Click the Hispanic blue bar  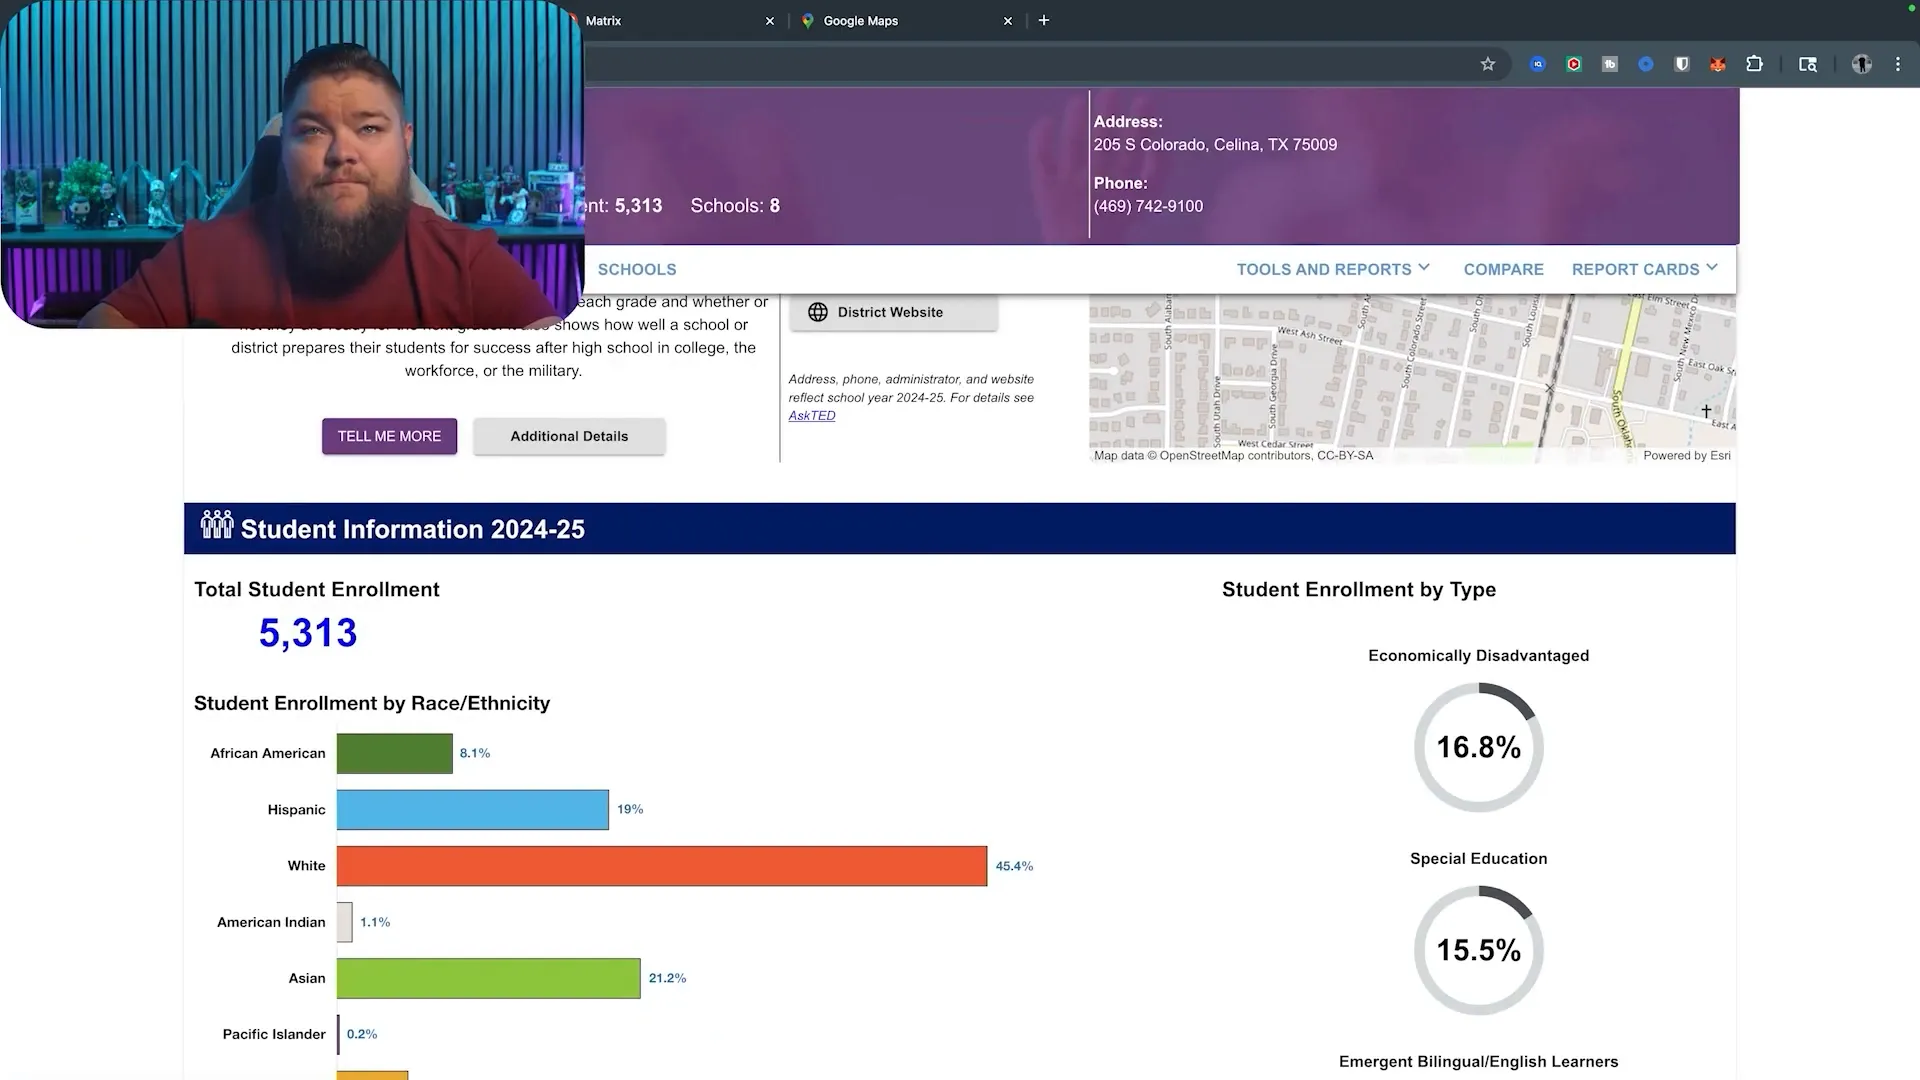[x=472, y=810]
